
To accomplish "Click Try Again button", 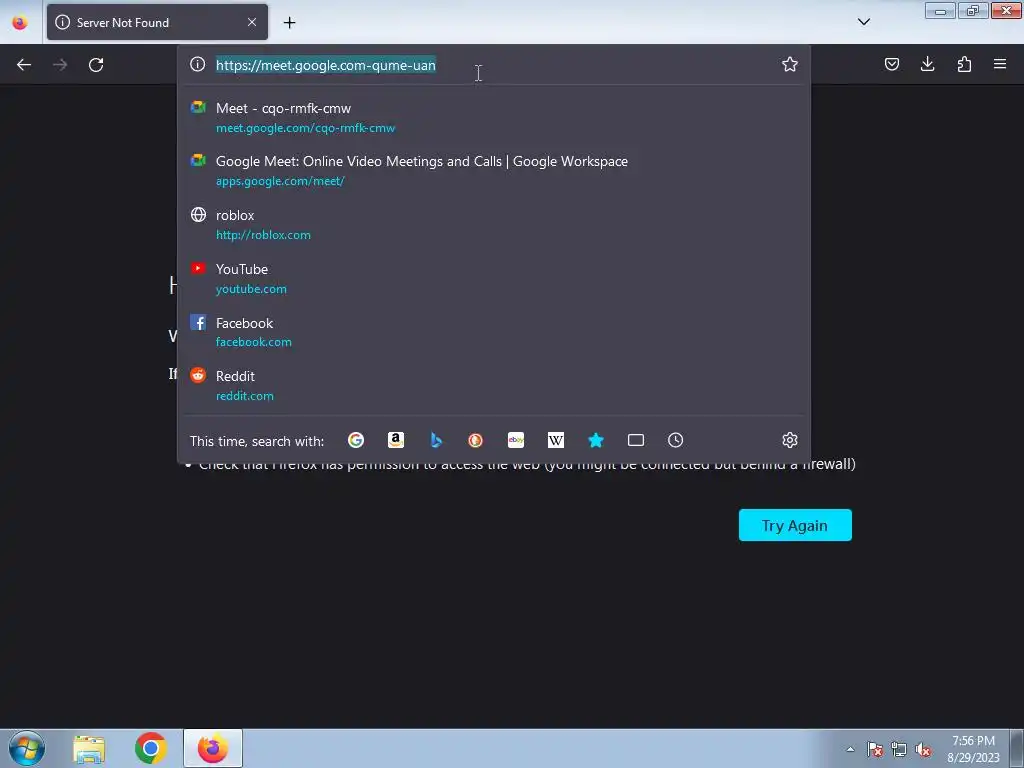I will [795, 525].
